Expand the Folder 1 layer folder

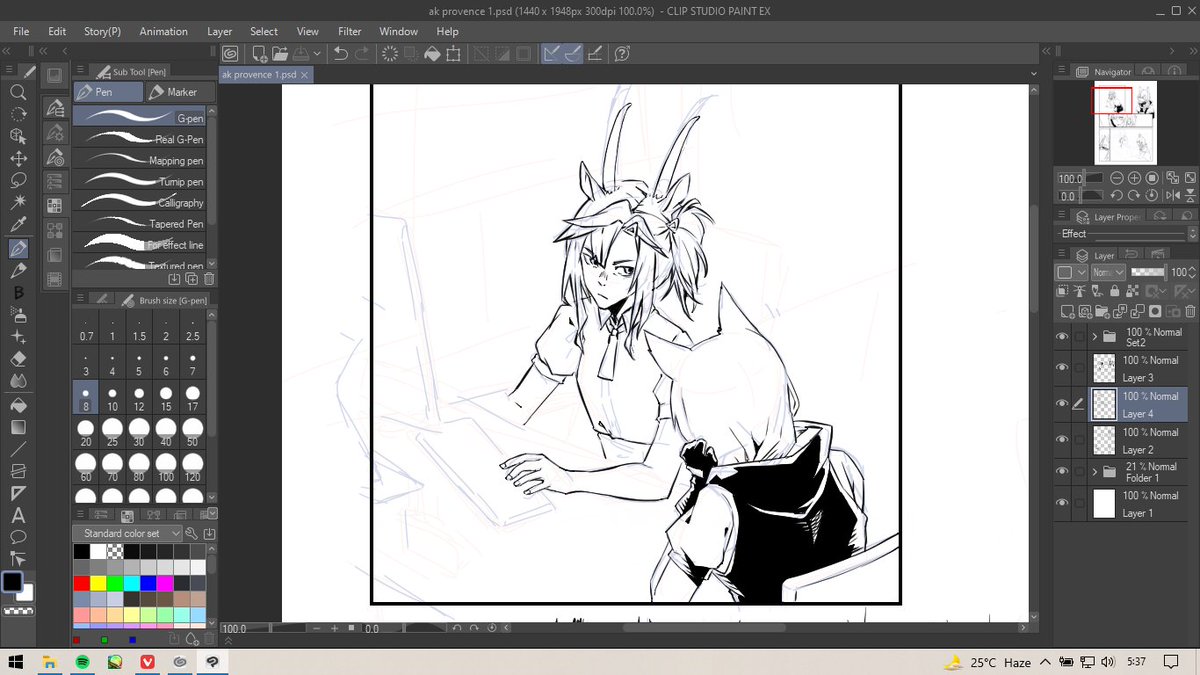point(1095,471)
